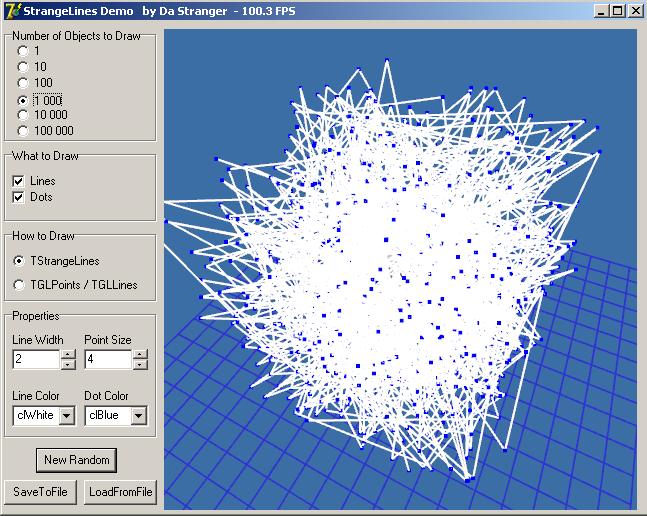Select 1 000 objects radio button
Screen dimensions: 647x516
tap(23, 100)
